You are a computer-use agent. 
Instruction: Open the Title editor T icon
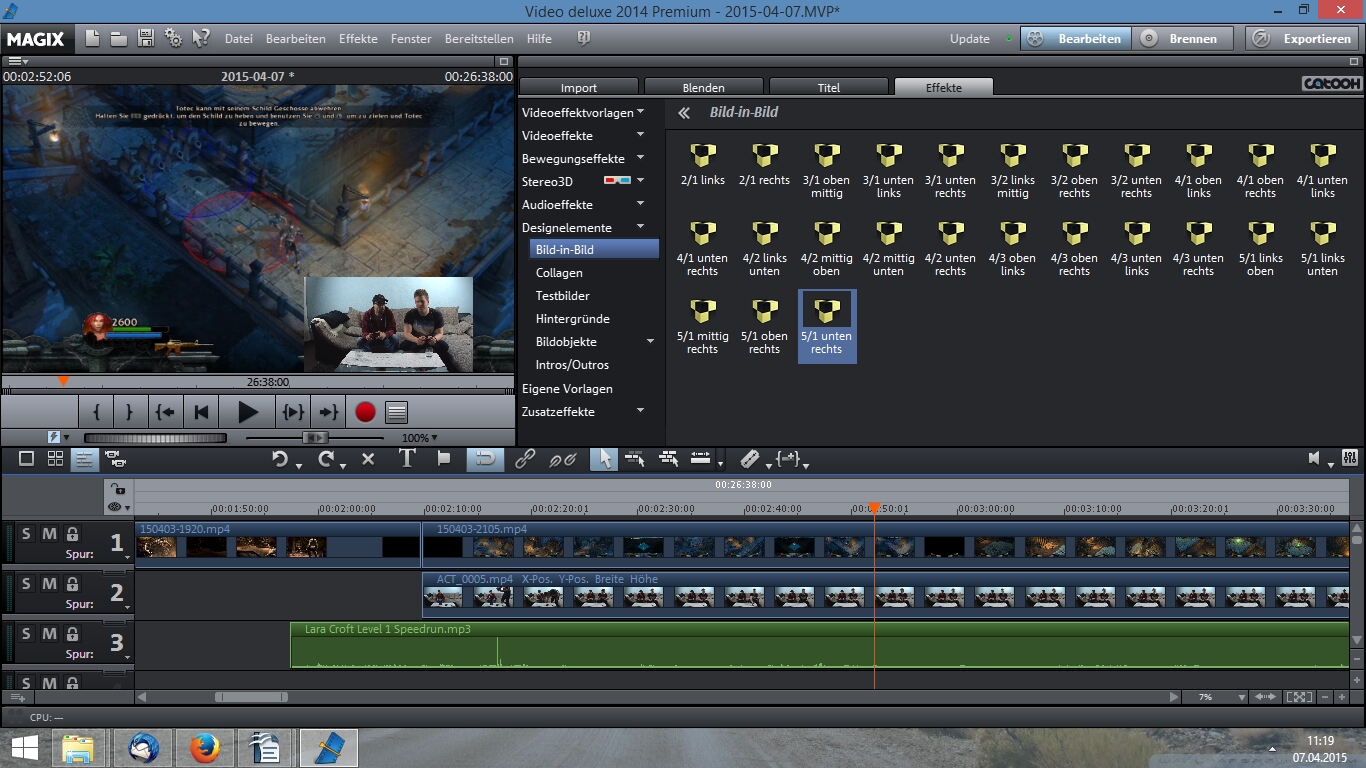(x=407, y=459)
